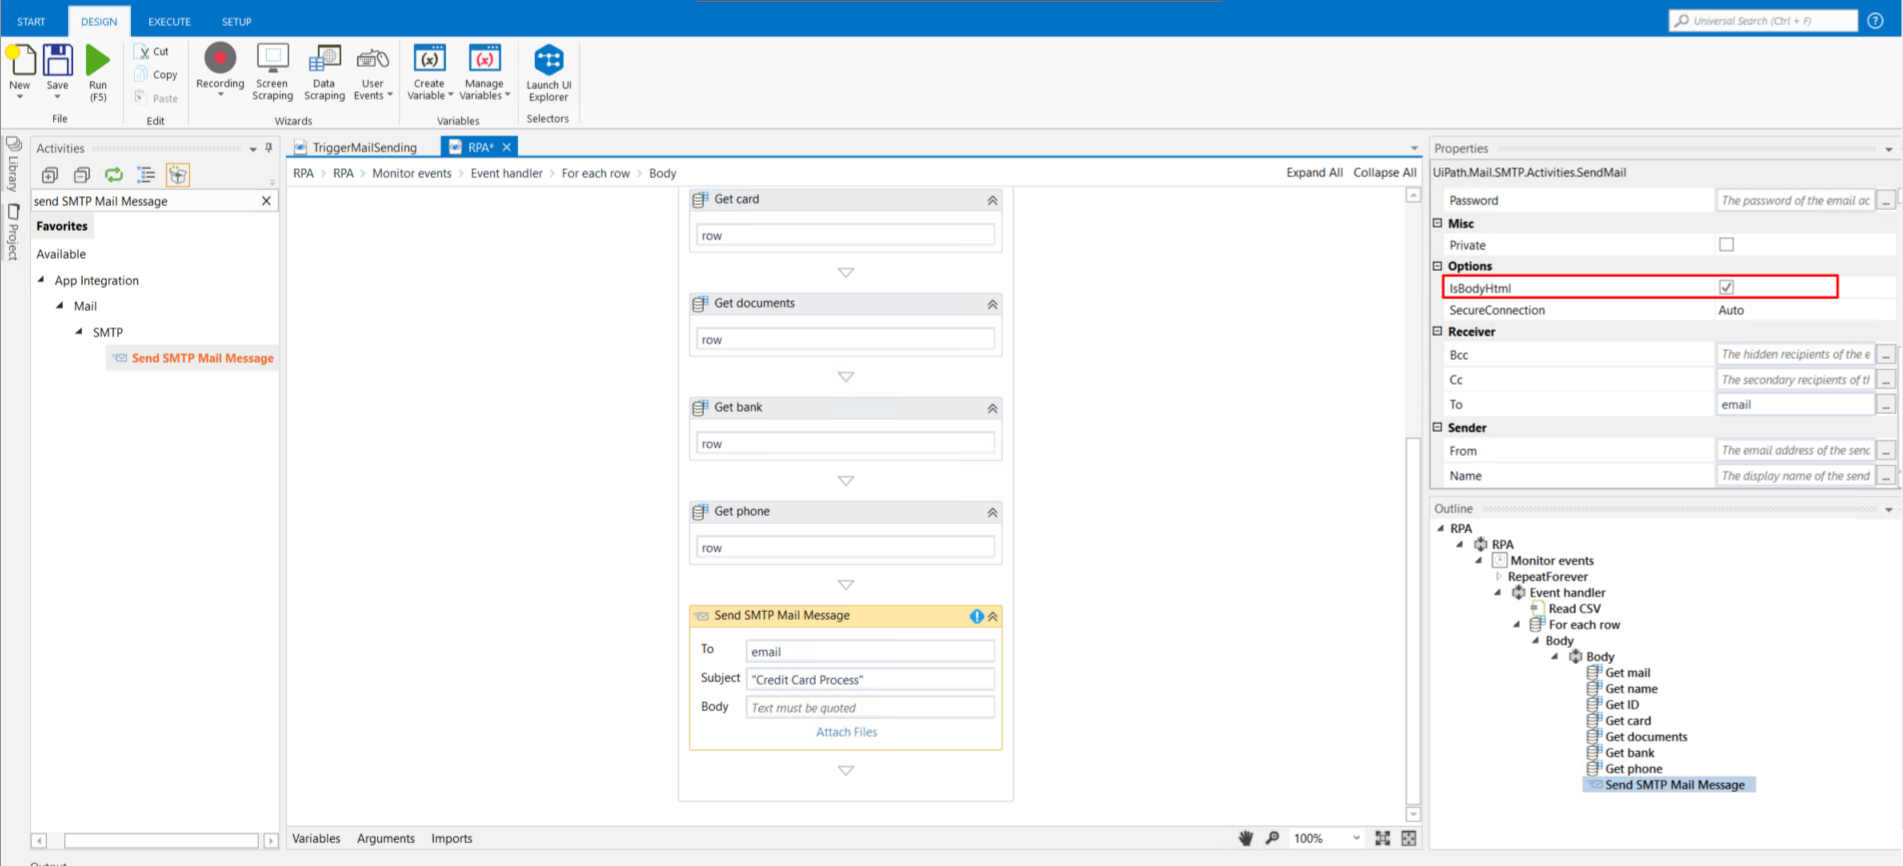Viewport: 1903px width, 866px height.
Task: Collapse the Get card activity
Action: click(x=992, y=200)
